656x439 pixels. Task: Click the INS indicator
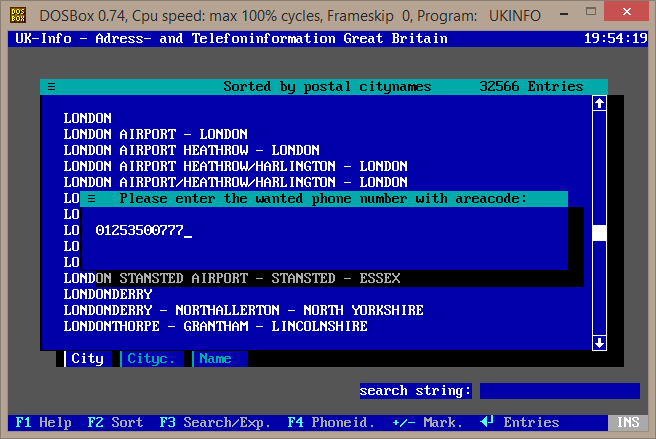tap(628, 422)
